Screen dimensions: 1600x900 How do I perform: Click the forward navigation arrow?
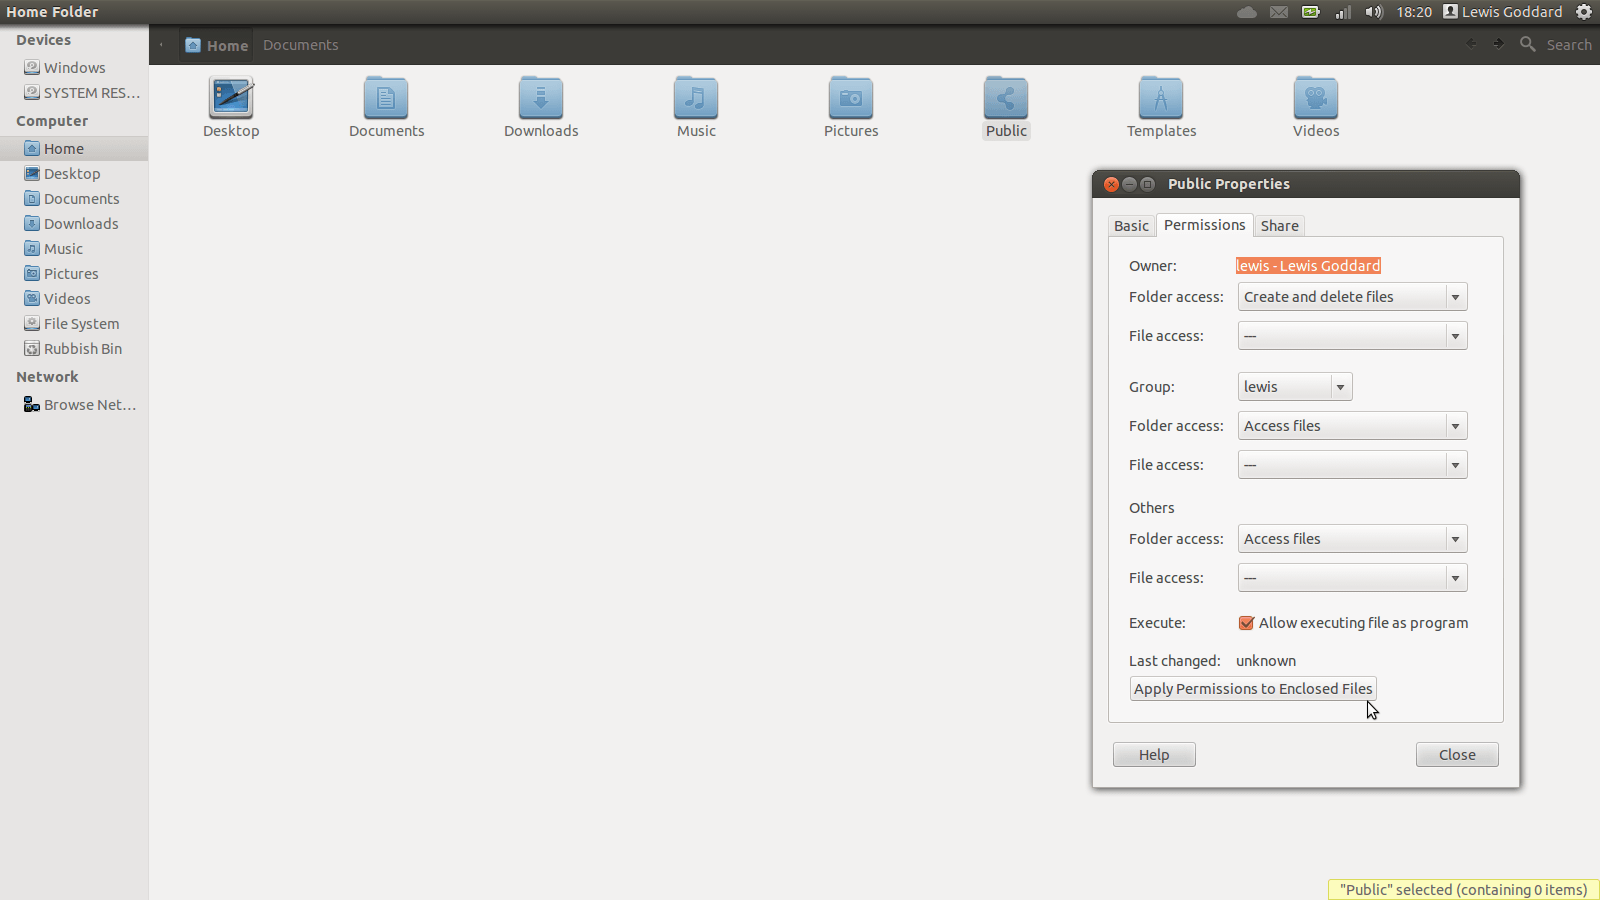coord(1498,43)
